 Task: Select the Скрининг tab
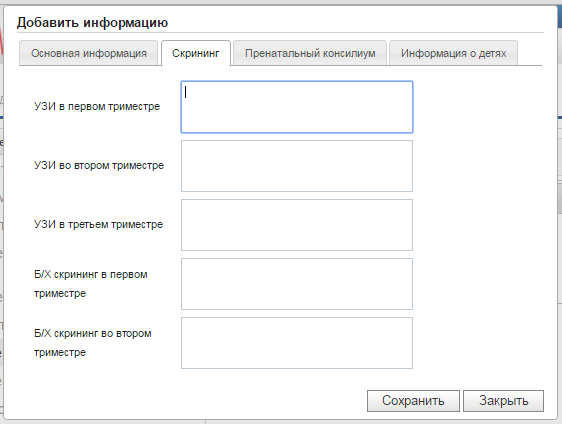coord(196,53)
